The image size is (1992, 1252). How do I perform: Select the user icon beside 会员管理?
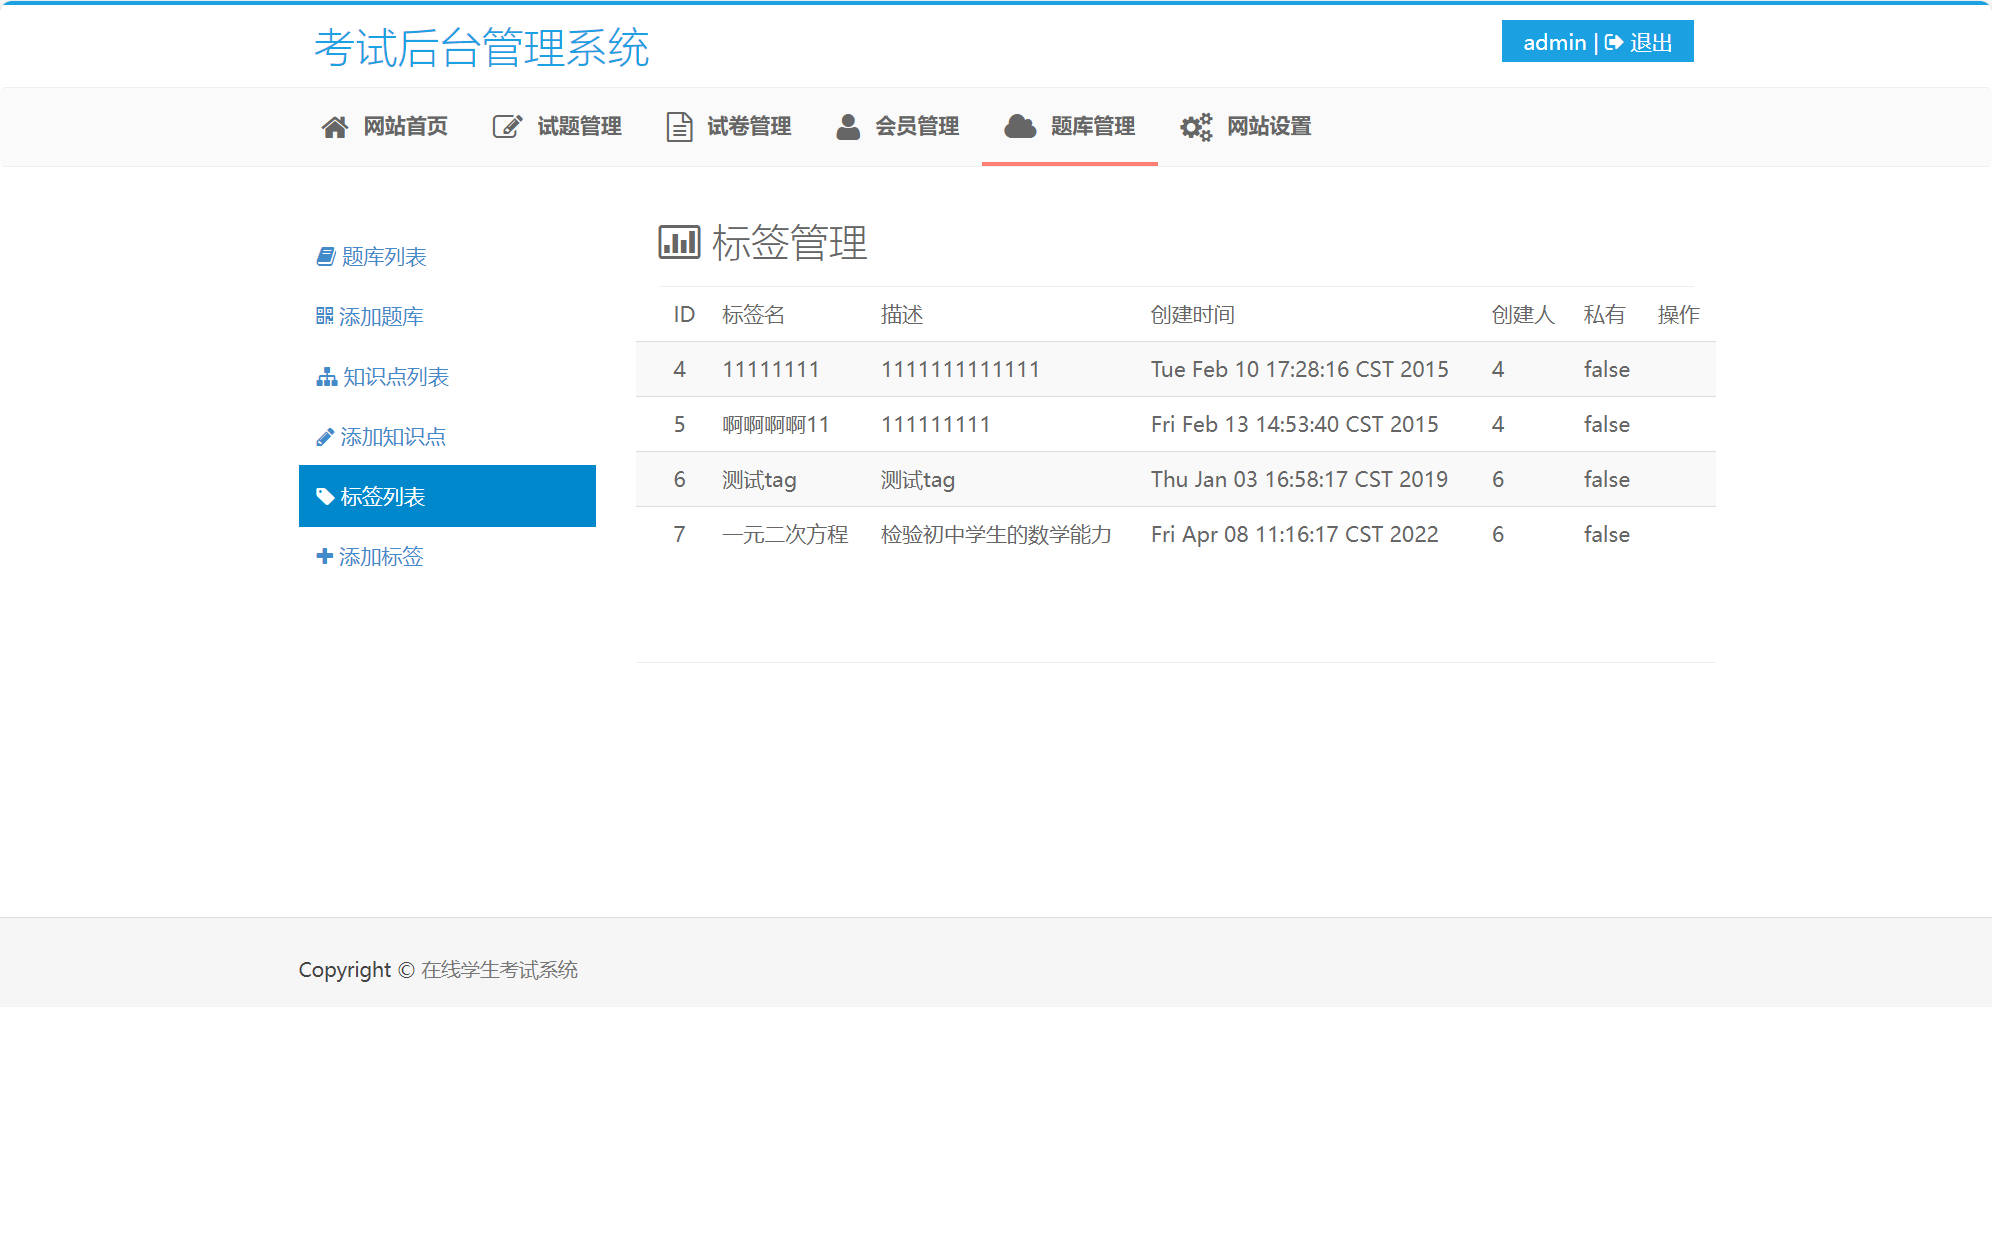point(848,126)
